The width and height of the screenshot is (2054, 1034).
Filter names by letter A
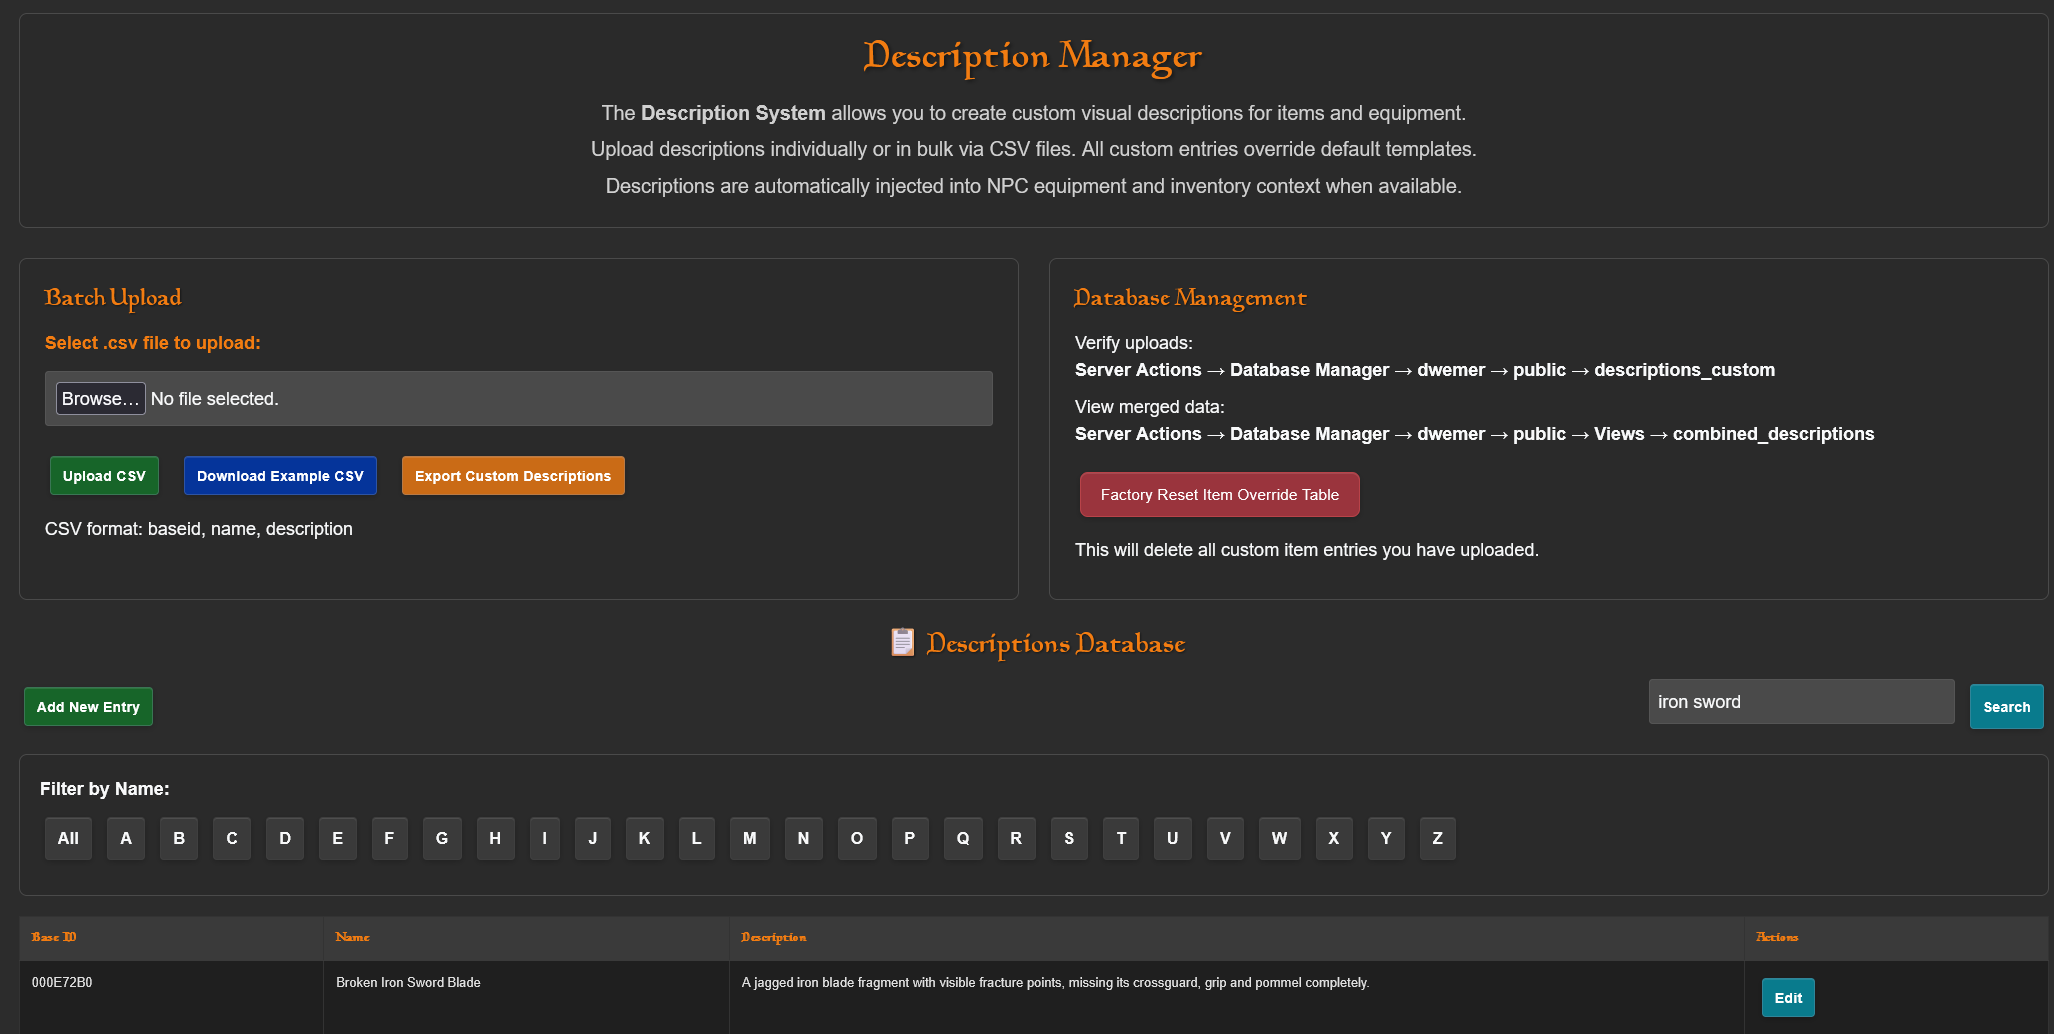click(x=126, y=838)
